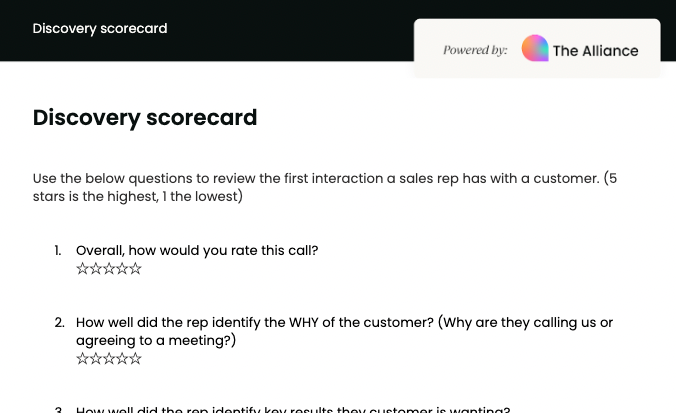Give the overall call four stars
Image resolution: width=676 pixels, height=413 pixels.
(122, 269)
